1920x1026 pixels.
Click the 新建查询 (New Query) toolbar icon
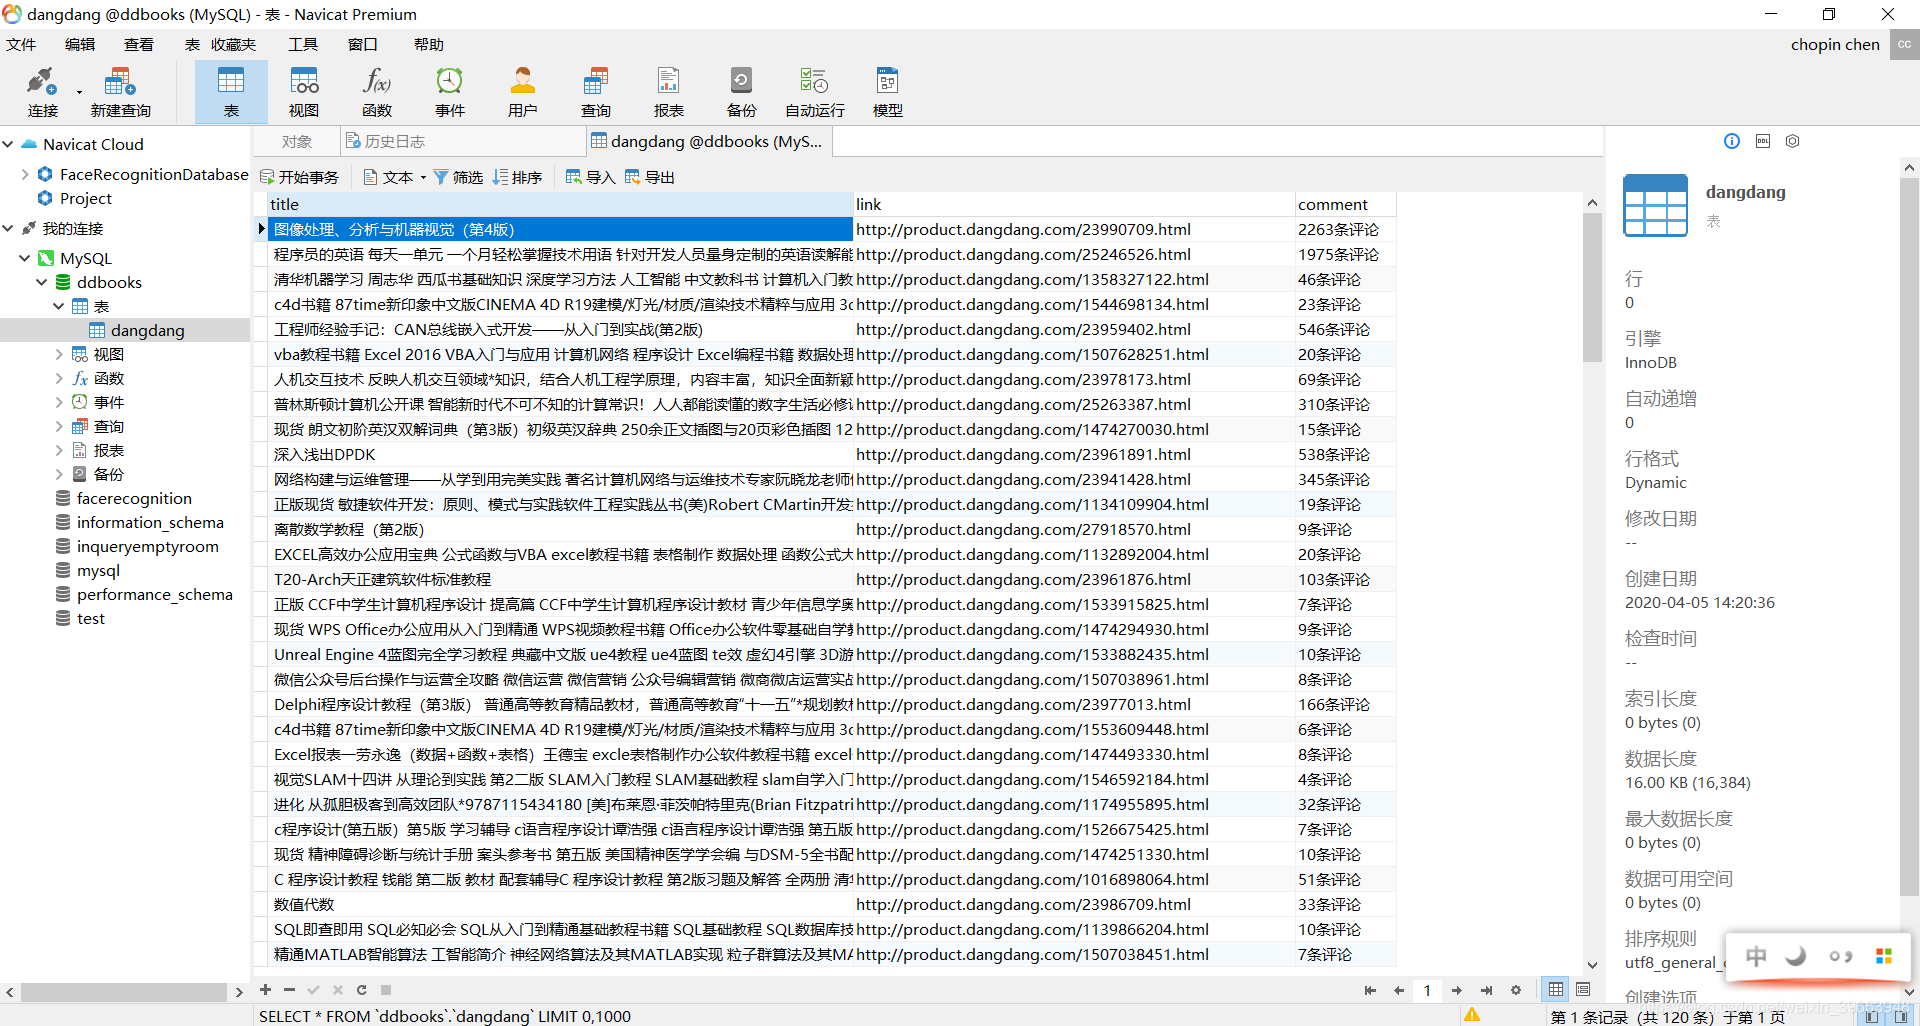[x=120, y=92]
